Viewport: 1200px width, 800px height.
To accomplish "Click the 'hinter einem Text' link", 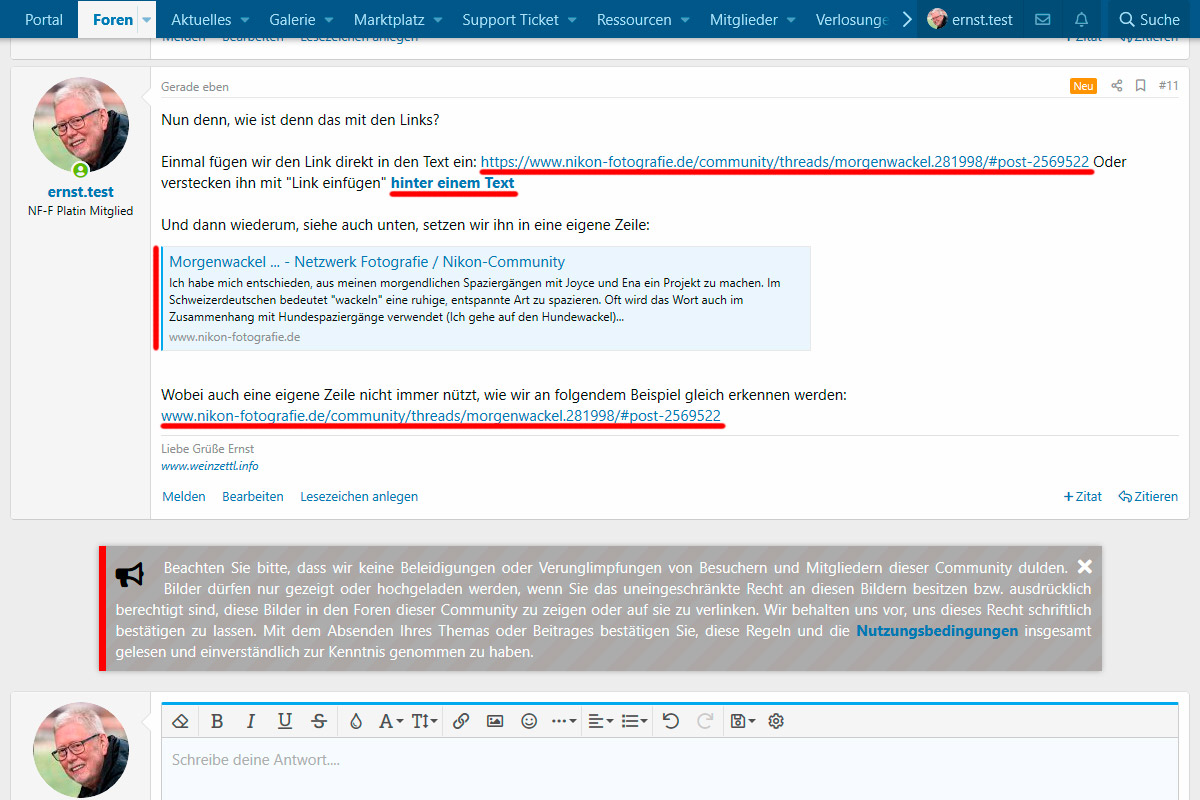I will [x=453, y=183].
